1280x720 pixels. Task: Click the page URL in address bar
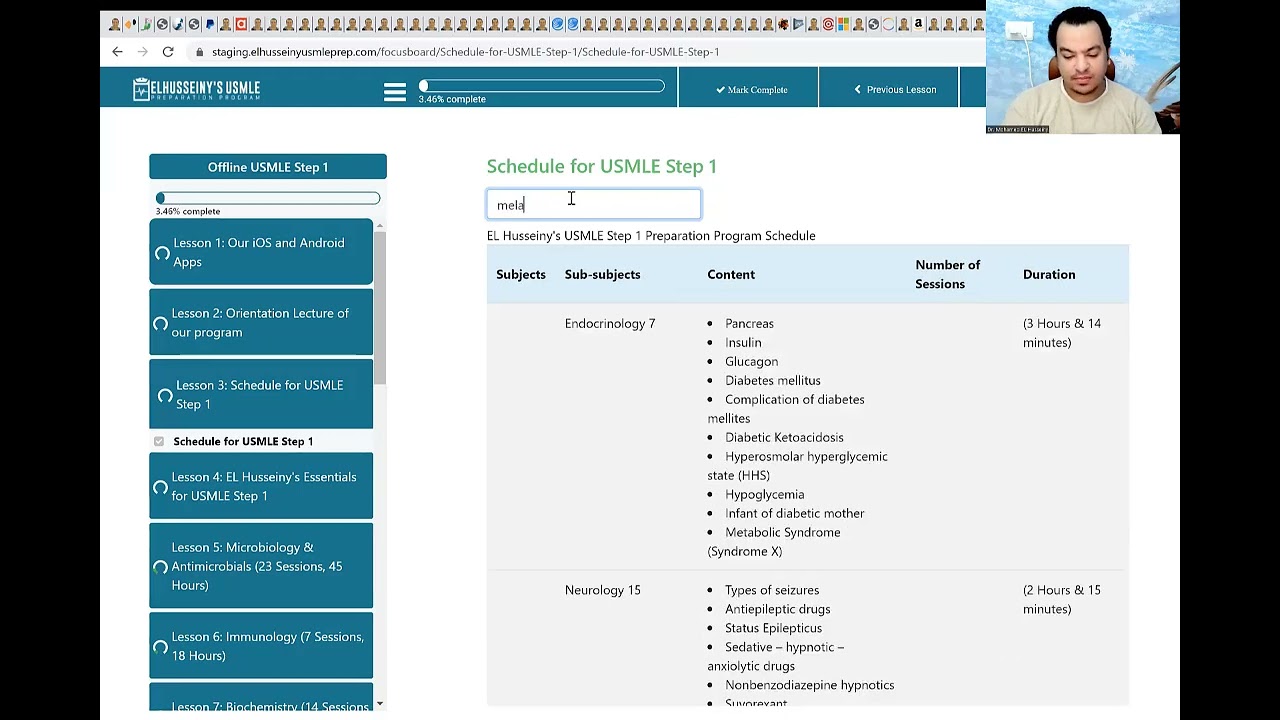point(465,52)
